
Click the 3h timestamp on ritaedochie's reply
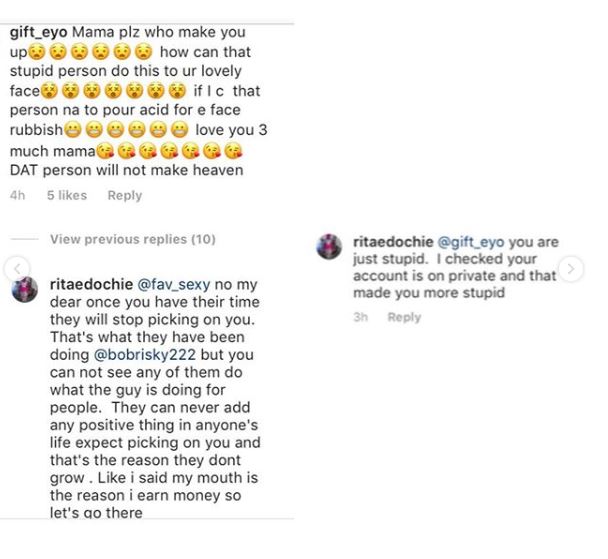[x=361, y=317]
